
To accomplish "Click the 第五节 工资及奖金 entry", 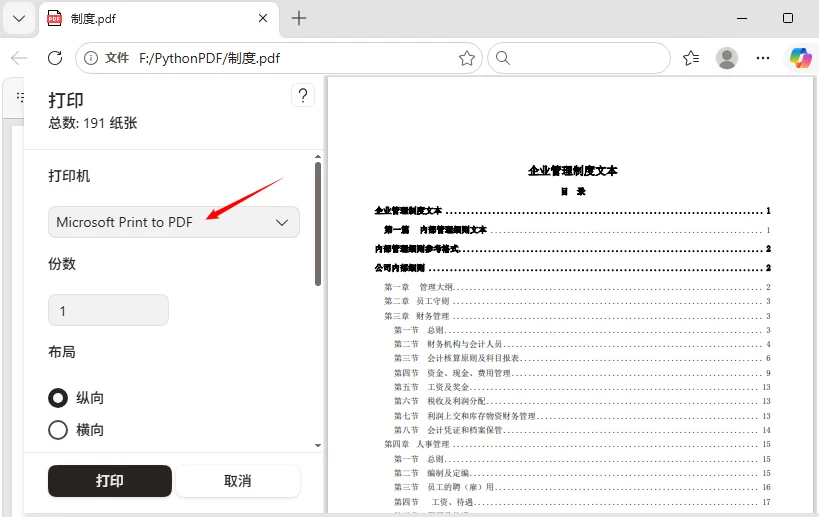I will 582,387.
